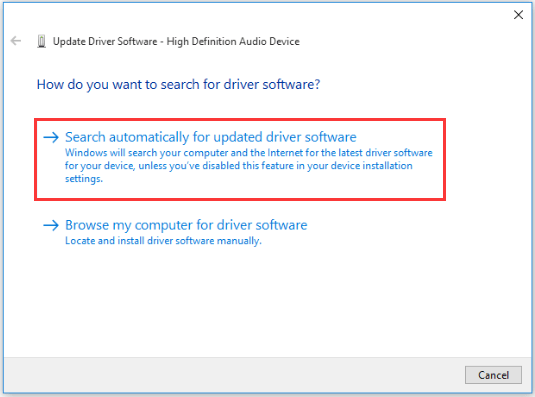Click the back arrow in dialog header
The width and height of the screenshot is (535, 397).
pos(16,41)
